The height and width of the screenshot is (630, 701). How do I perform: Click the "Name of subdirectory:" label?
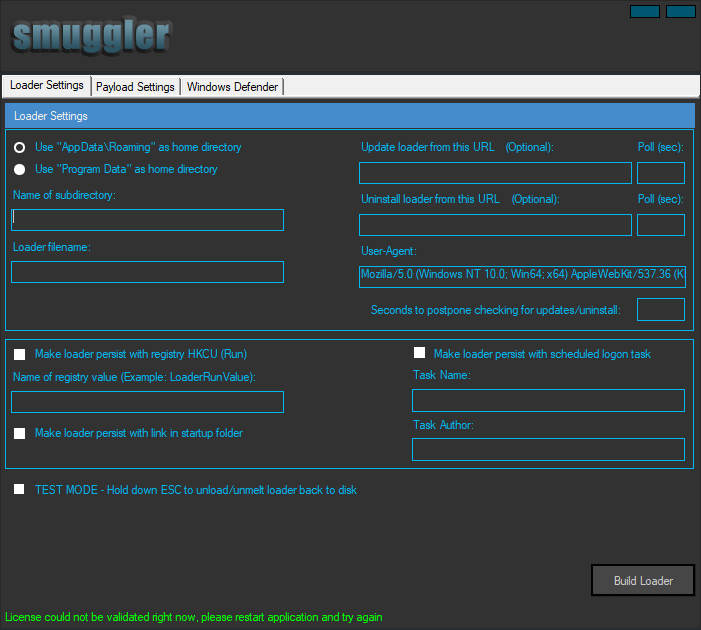point(64,195)
